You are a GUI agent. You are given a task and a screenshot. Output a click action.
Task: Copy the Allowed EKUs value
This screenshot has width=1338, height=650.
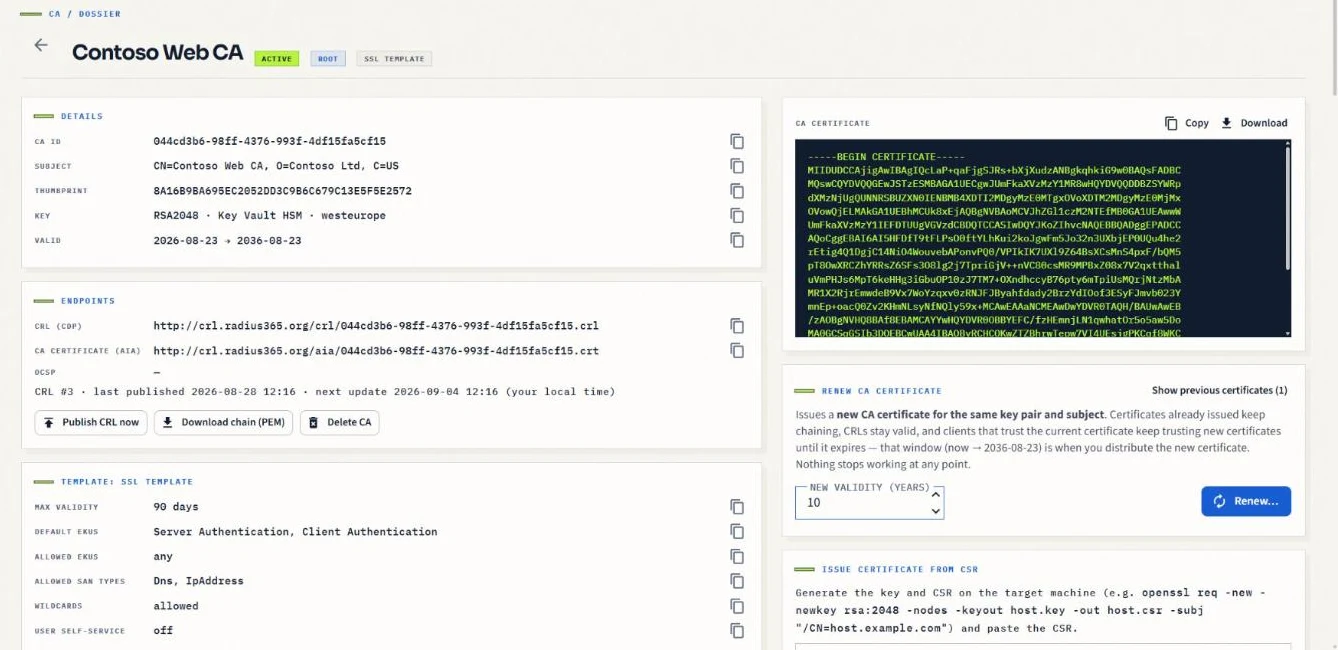click(737, 557)
